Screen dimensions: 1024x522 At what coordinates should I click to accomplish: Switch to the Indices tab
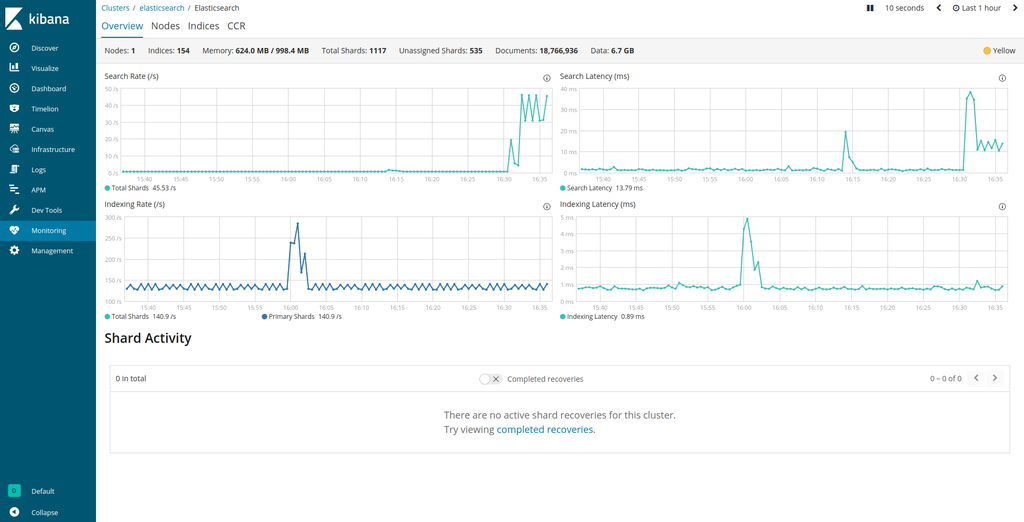tap(204, 26)
